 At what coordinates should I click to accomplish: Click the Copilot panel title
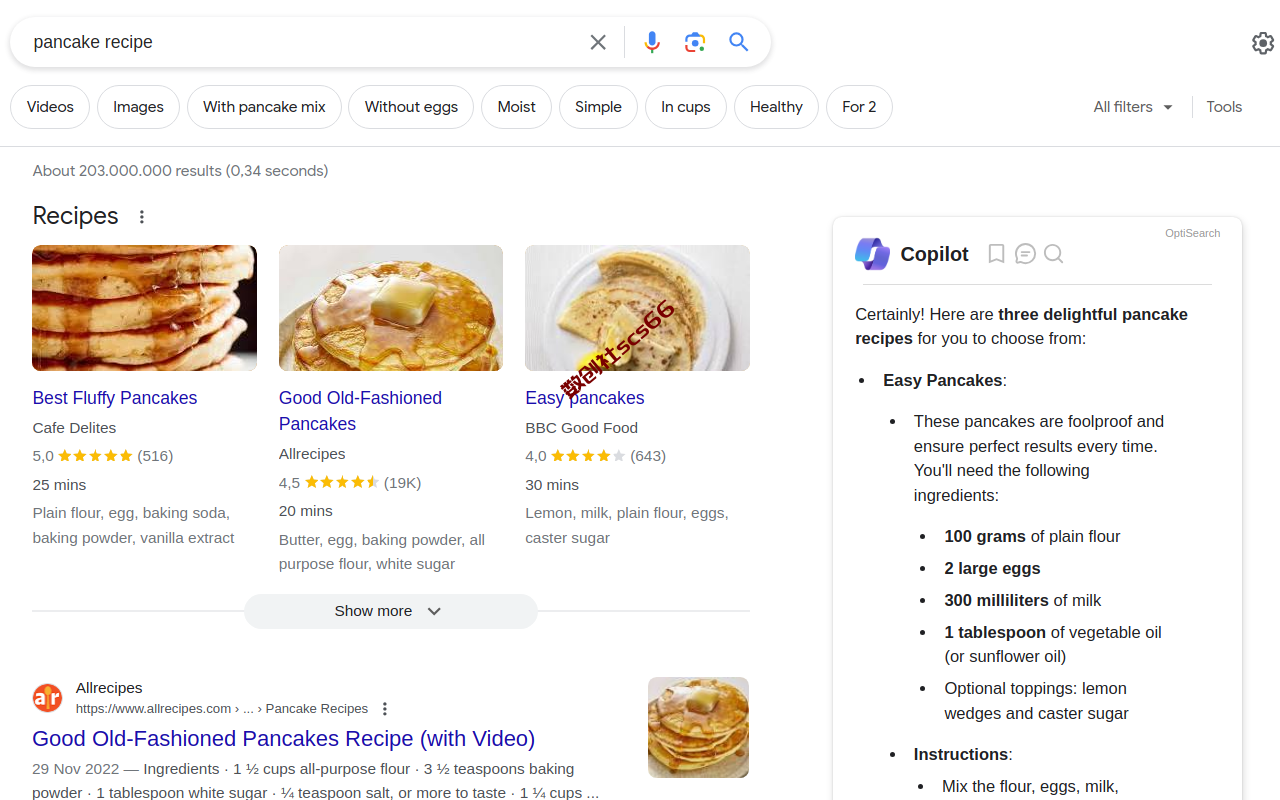pos(934,254)
